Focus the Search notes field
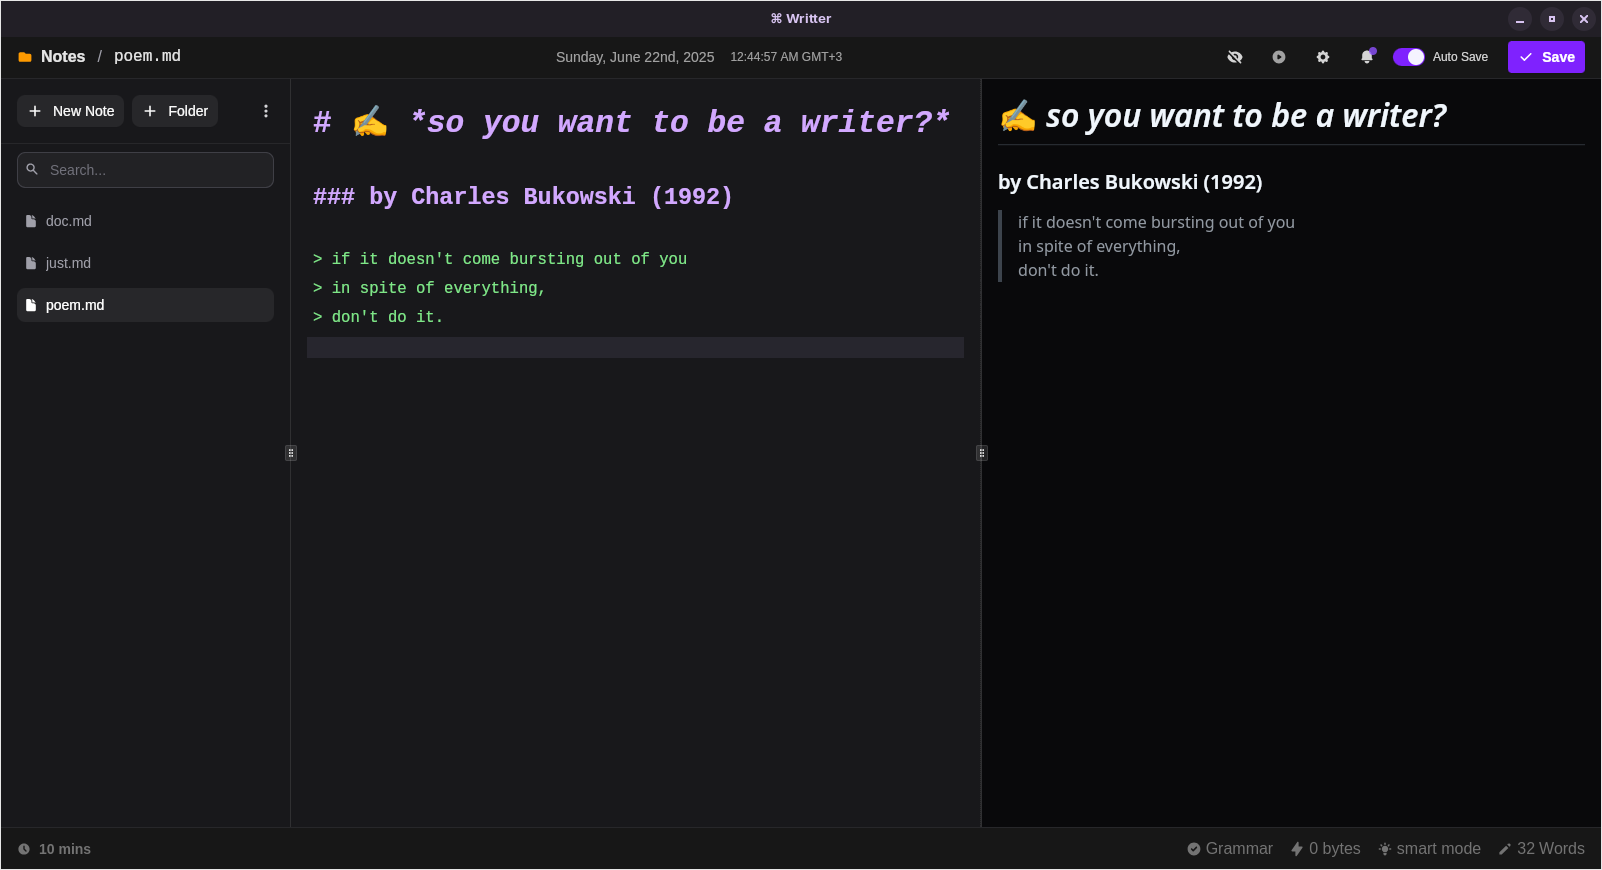Viewport: 1602px width, 870px height. [145, 170]
